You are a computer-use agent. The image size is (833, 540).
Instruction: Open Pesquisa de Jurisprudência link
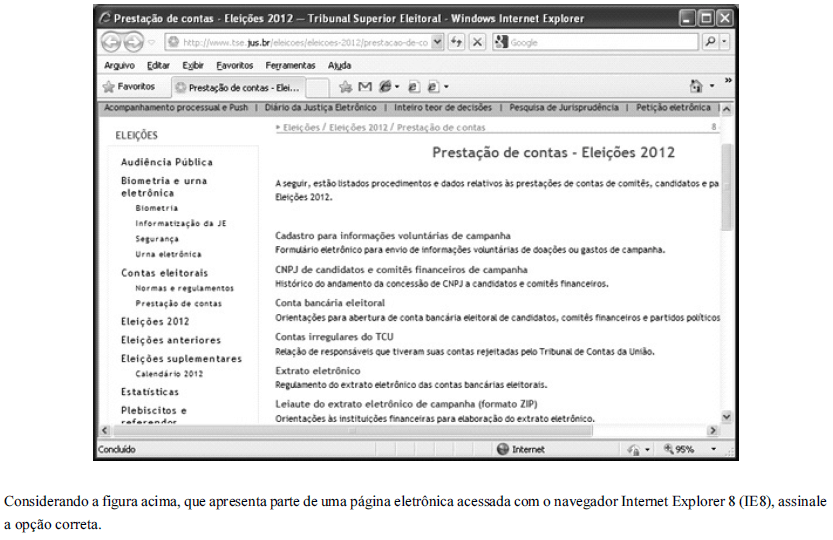(564, 107)
